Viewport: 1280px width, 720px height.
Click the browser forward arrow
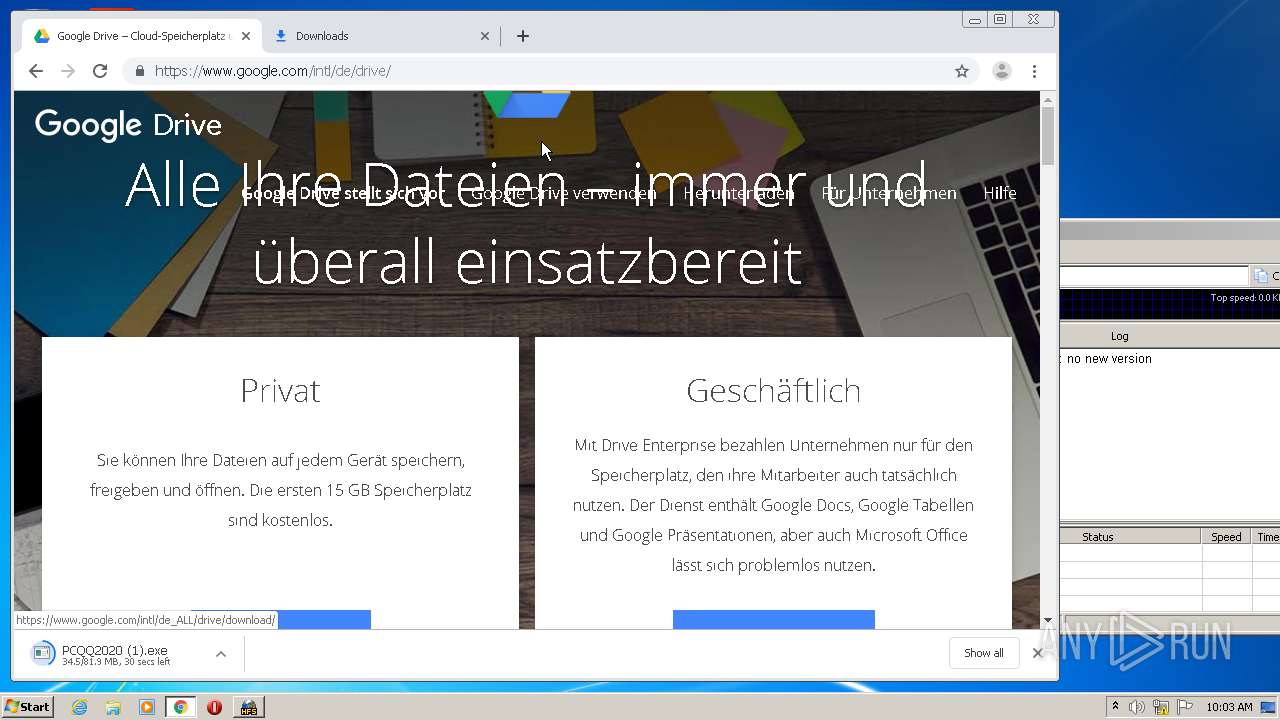click(68, 71)
